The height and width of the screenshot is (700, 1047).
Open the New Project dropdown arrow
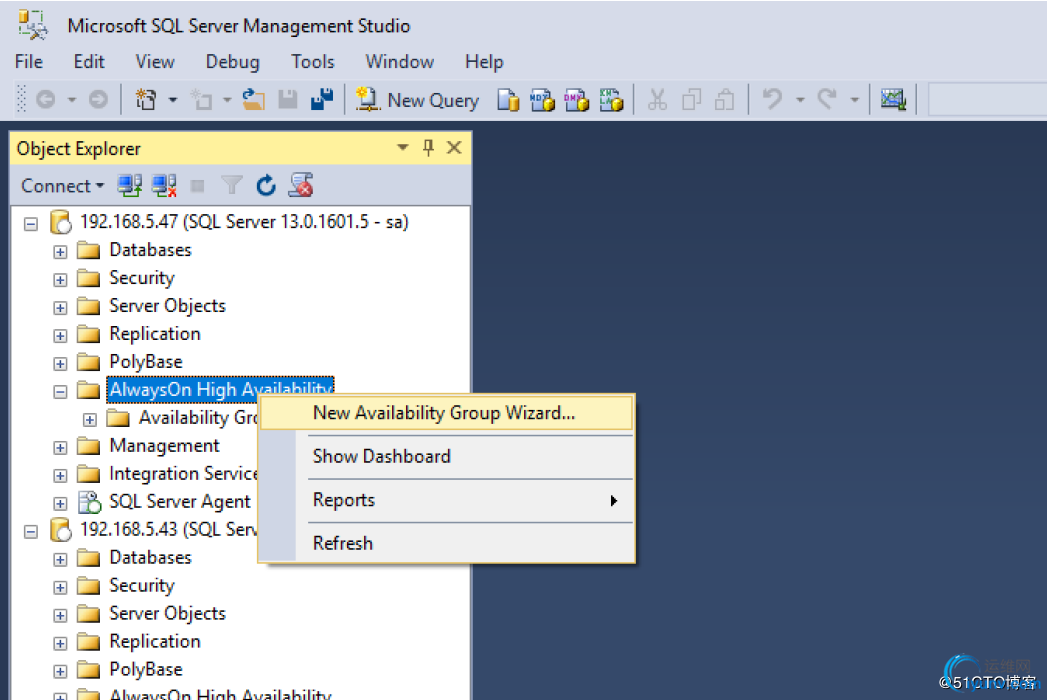173,100
